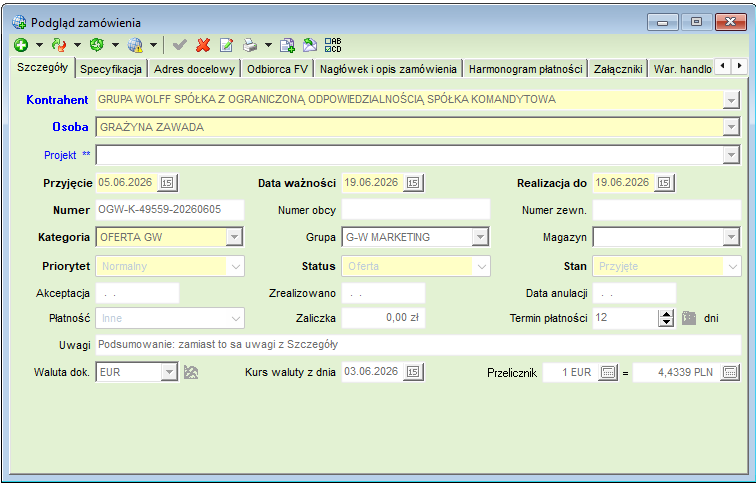The image size is (756, 483).
Task: Click the Kontrahent blue label link
Action: [57, 100]
